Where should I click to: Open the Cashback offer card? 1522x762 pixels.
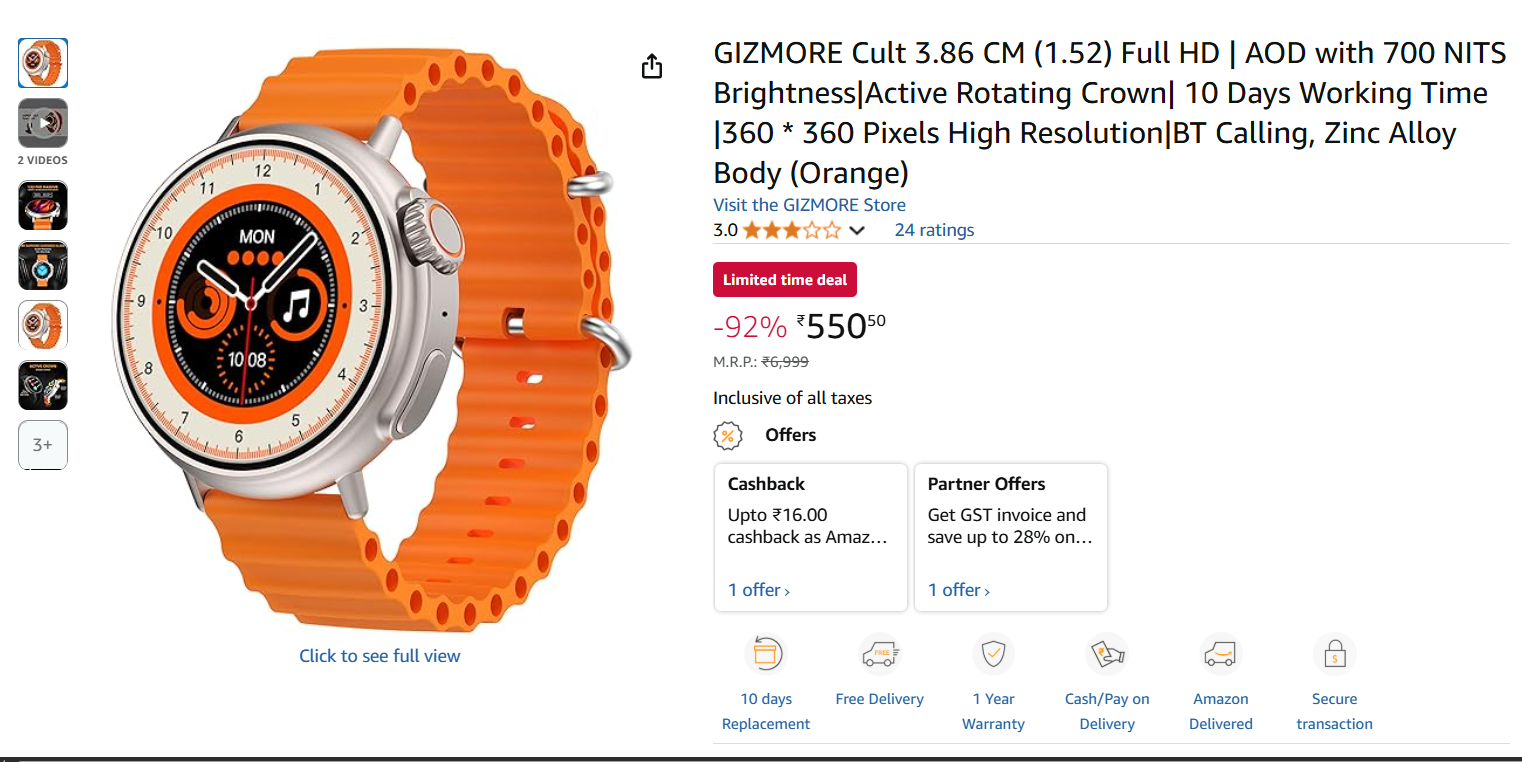[811, 525]
